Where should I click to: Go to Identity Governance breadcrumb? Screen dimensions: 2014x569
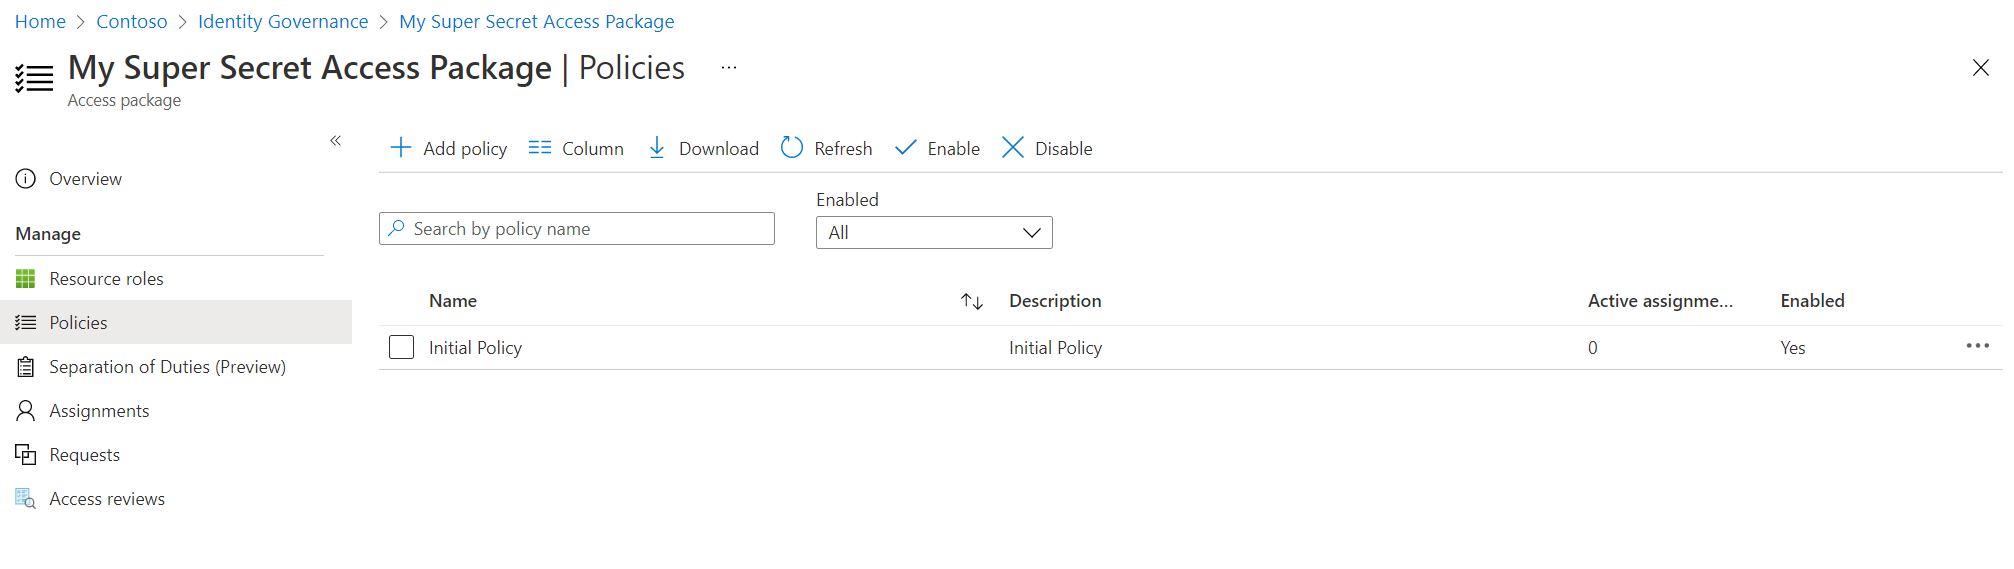283,21
